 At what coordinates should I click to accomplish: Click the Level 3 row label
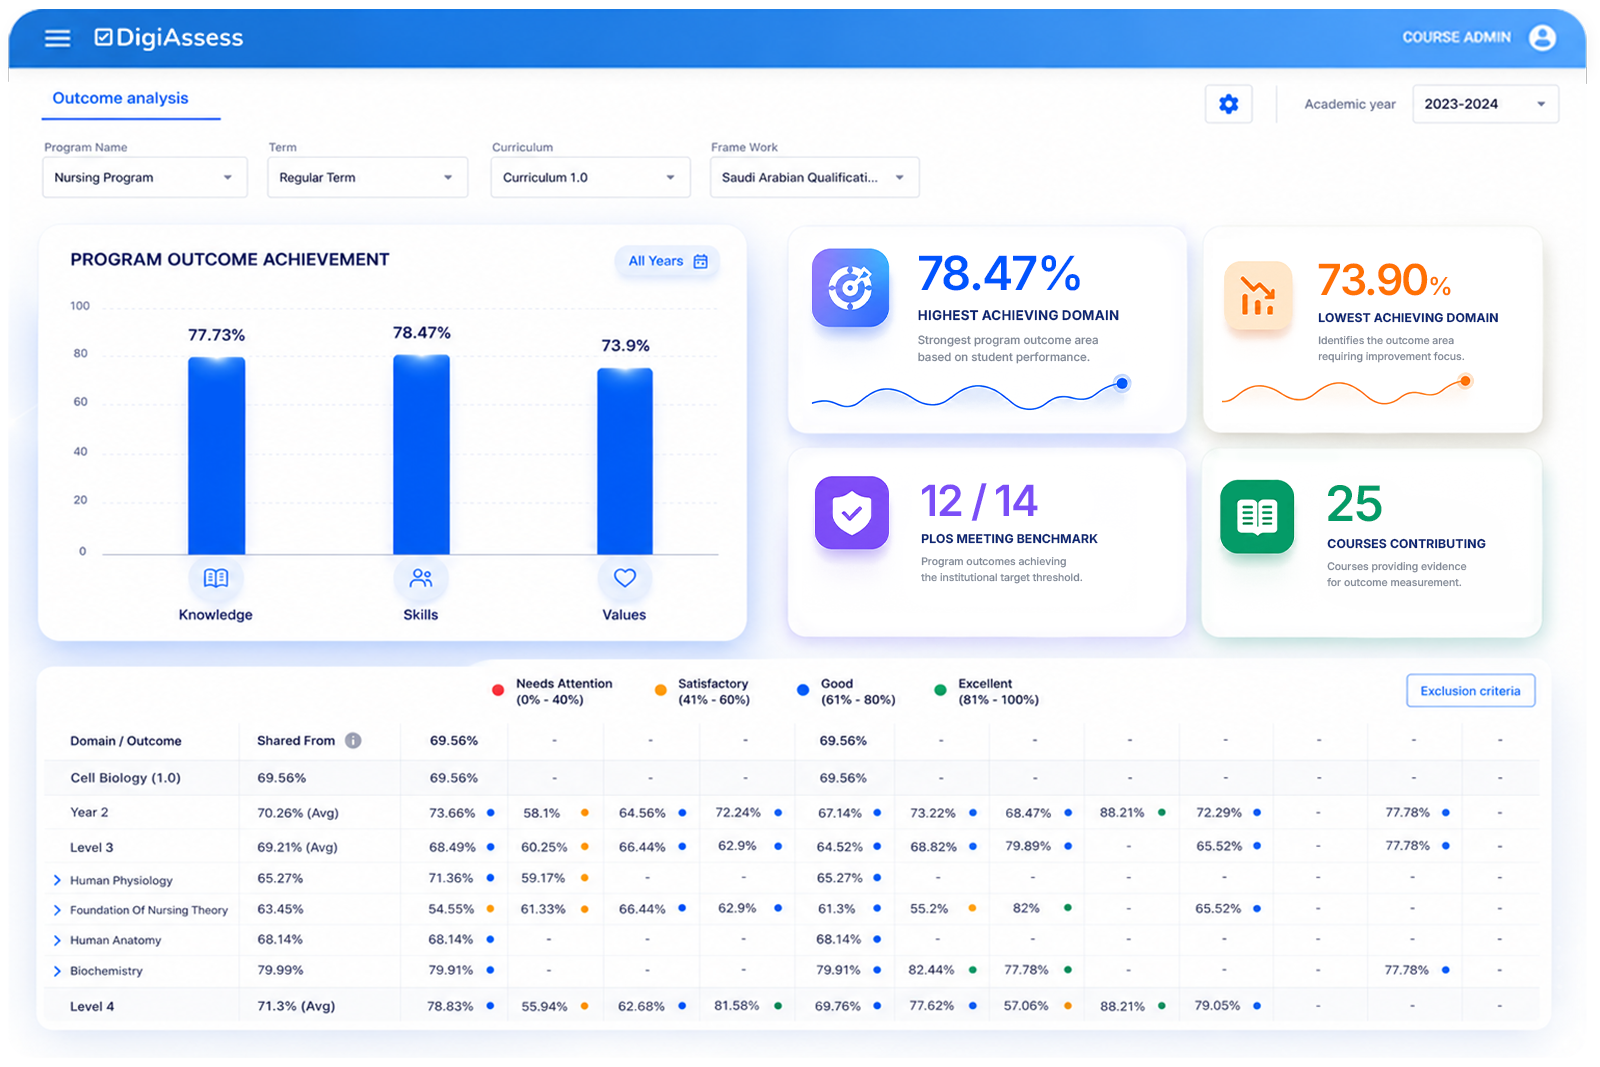[92, 848]
